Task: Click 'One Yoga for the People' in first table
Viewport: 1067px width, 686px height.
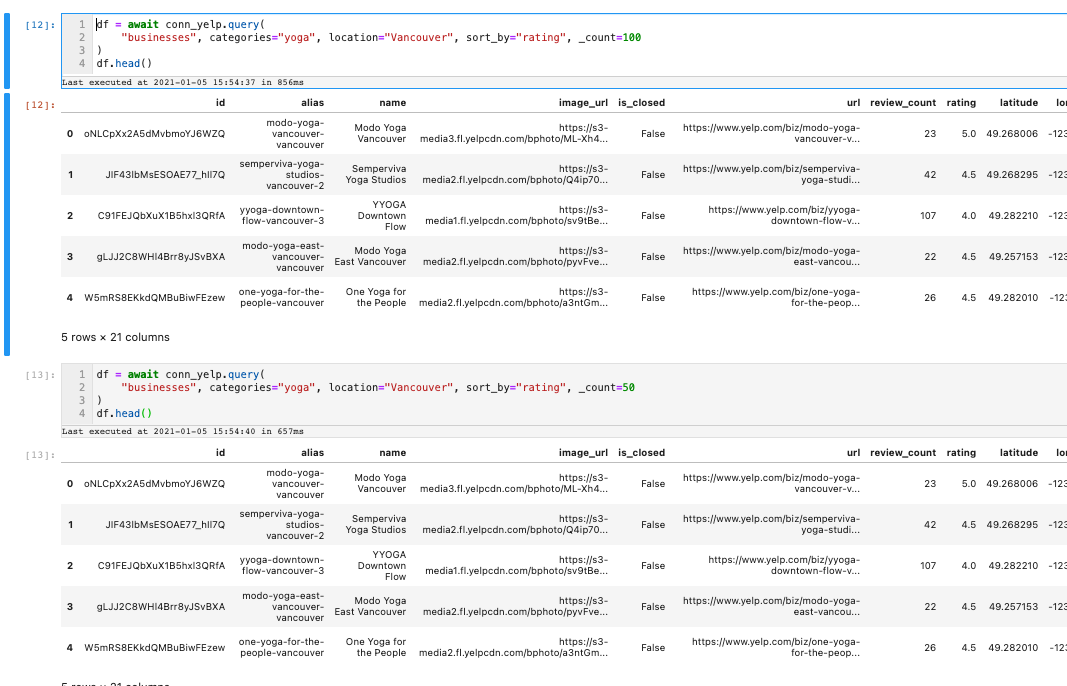Action: point(376,297)
